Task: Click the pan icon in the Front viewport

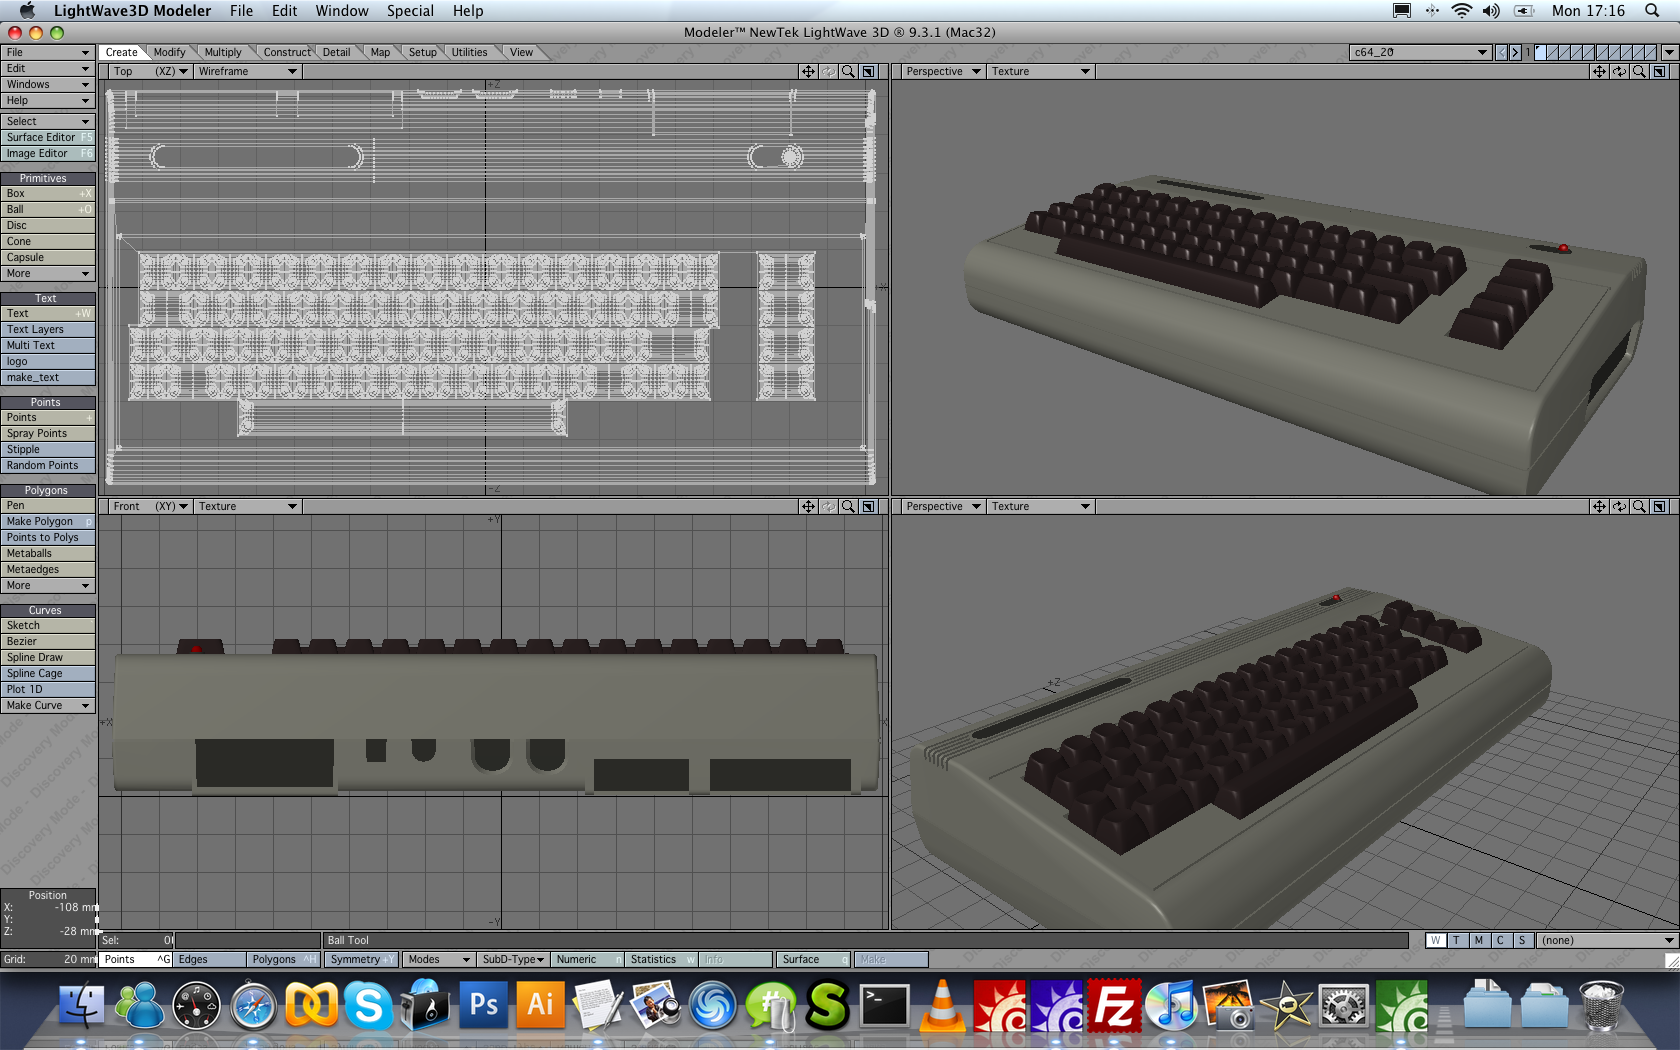Action: [x=808, y=506]
